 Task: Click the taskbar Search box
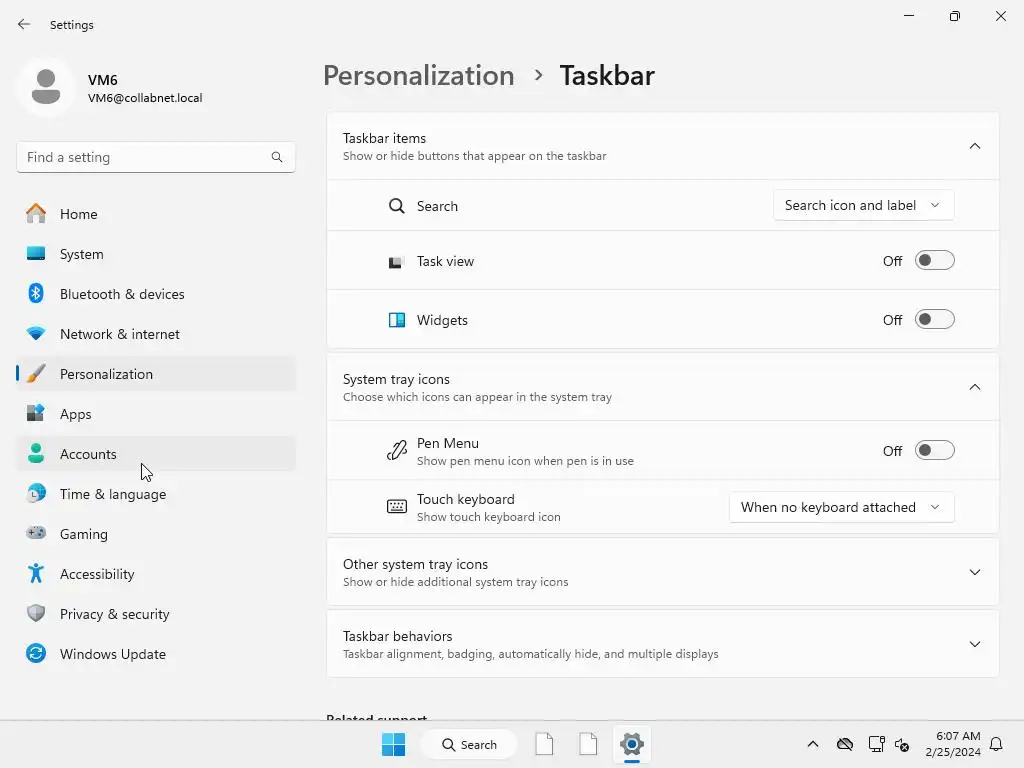(x=469, y=744)
